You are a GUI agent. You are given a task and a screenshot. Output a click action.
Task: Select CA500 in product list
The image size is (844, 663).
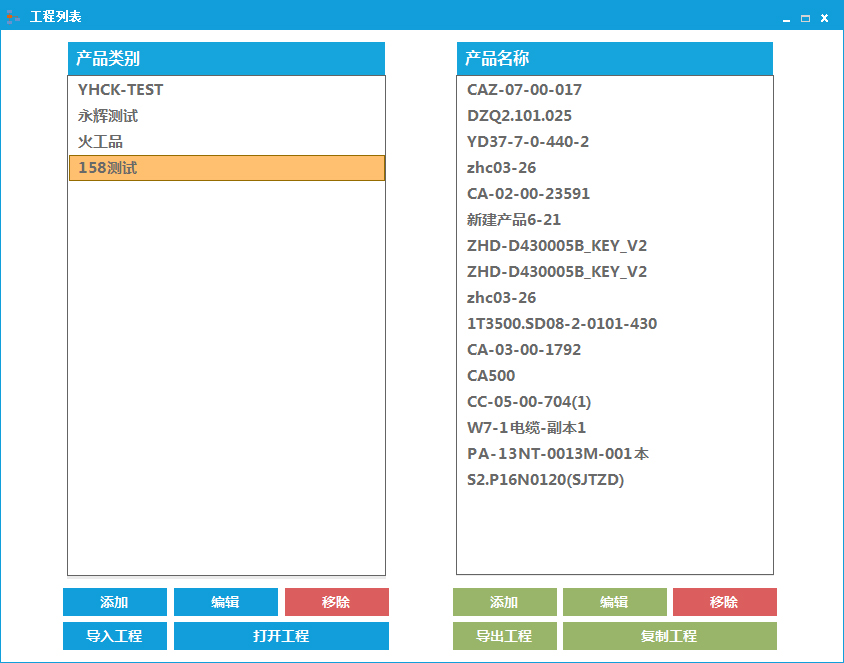click(x=491, y=376)
